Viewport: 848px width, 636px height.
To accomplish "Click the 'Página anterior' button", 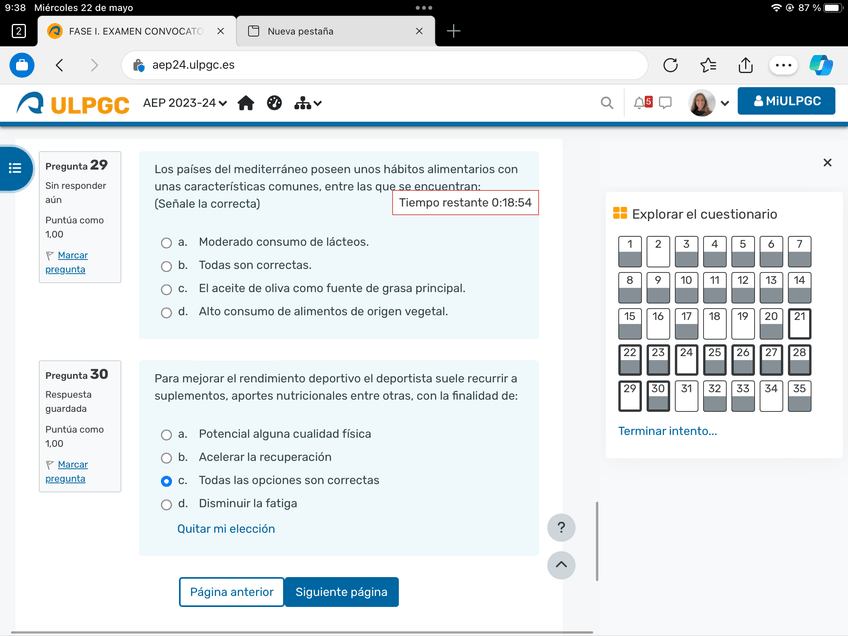I will [231, 592].
